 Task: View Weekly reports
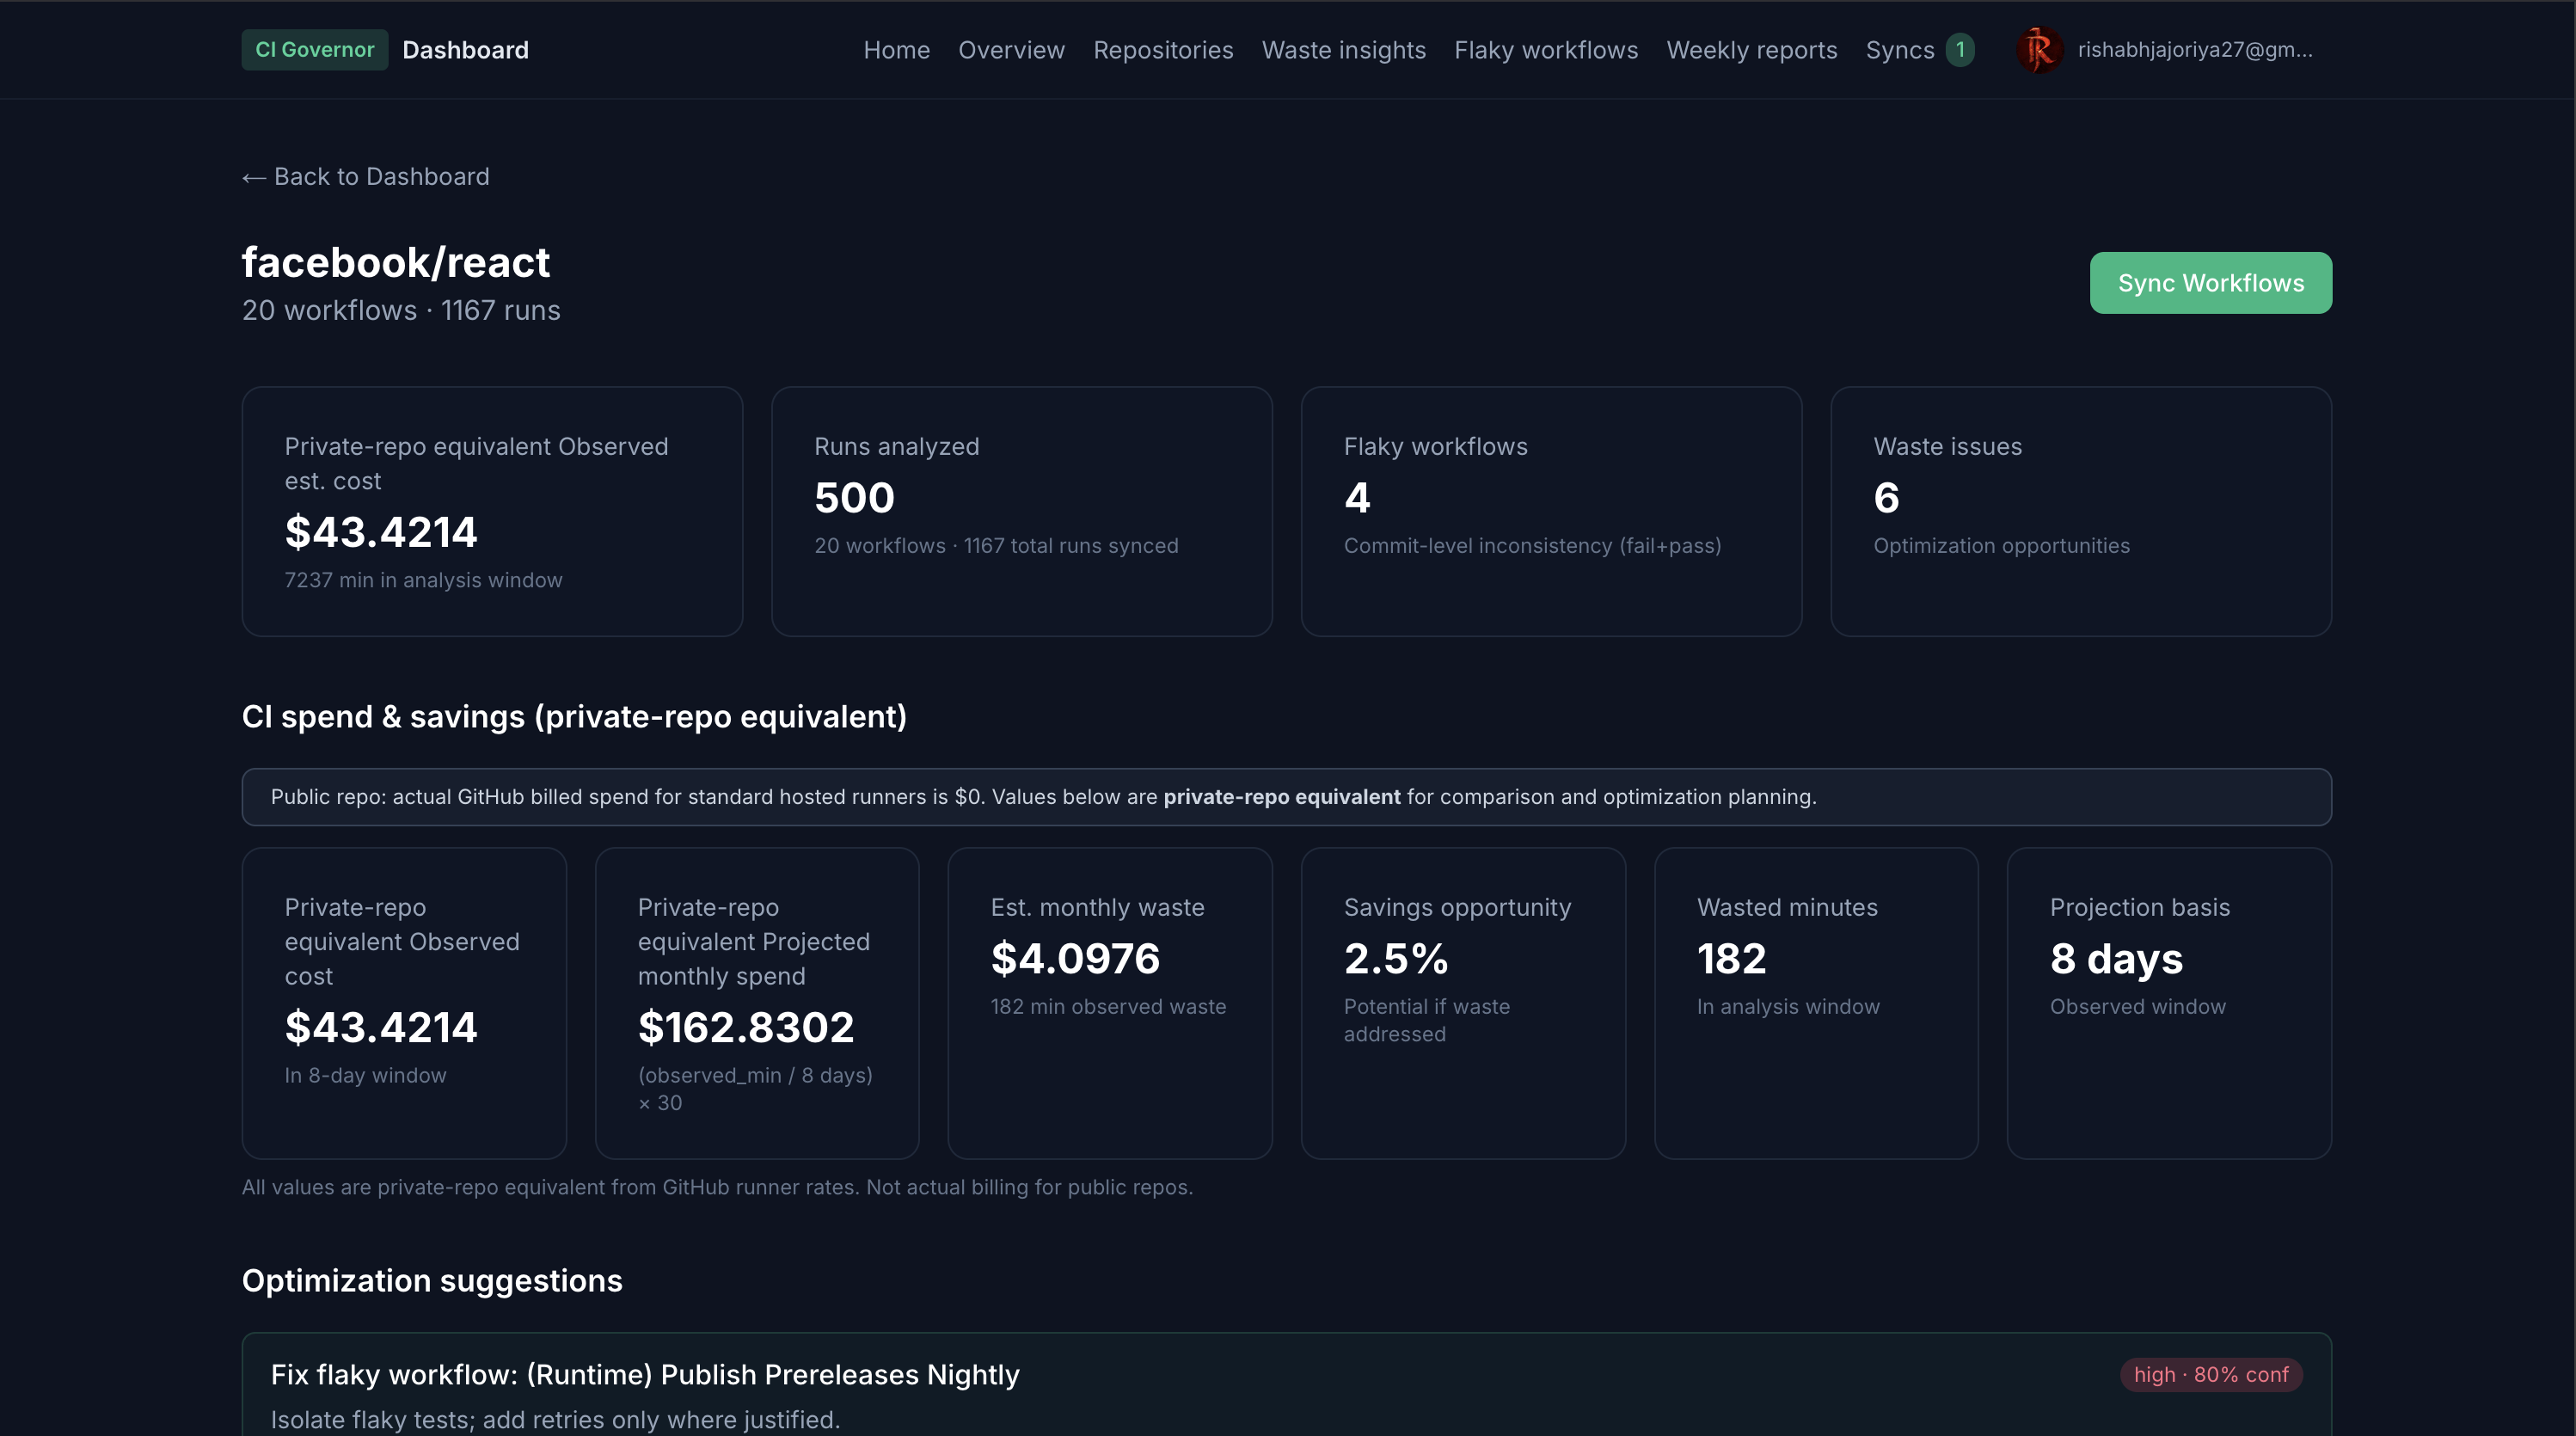(x=1751, y=50)
